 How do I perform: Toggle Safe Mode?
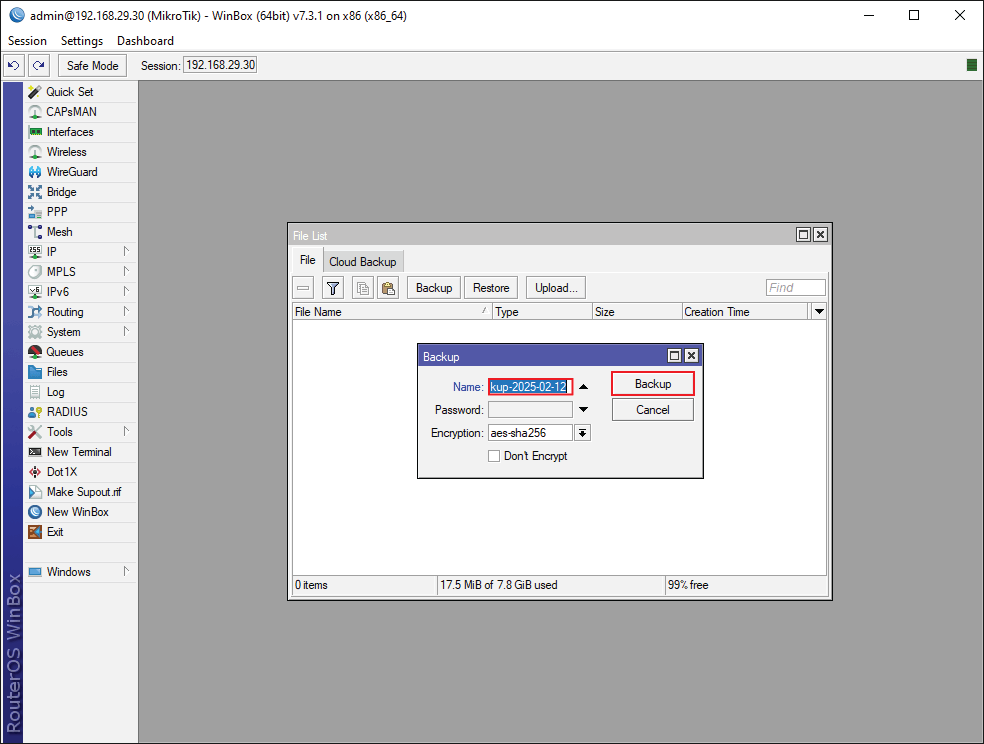[91, 64]
